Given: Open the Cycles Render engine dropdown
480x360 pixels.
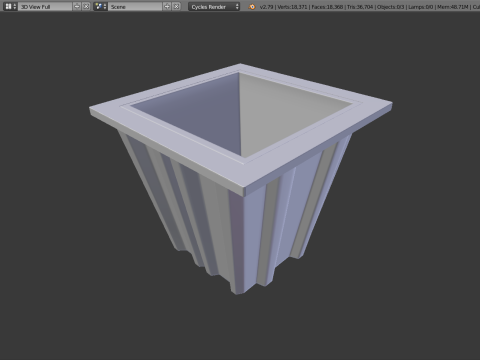Looking at the screenshot, I should tap(214, 6).
